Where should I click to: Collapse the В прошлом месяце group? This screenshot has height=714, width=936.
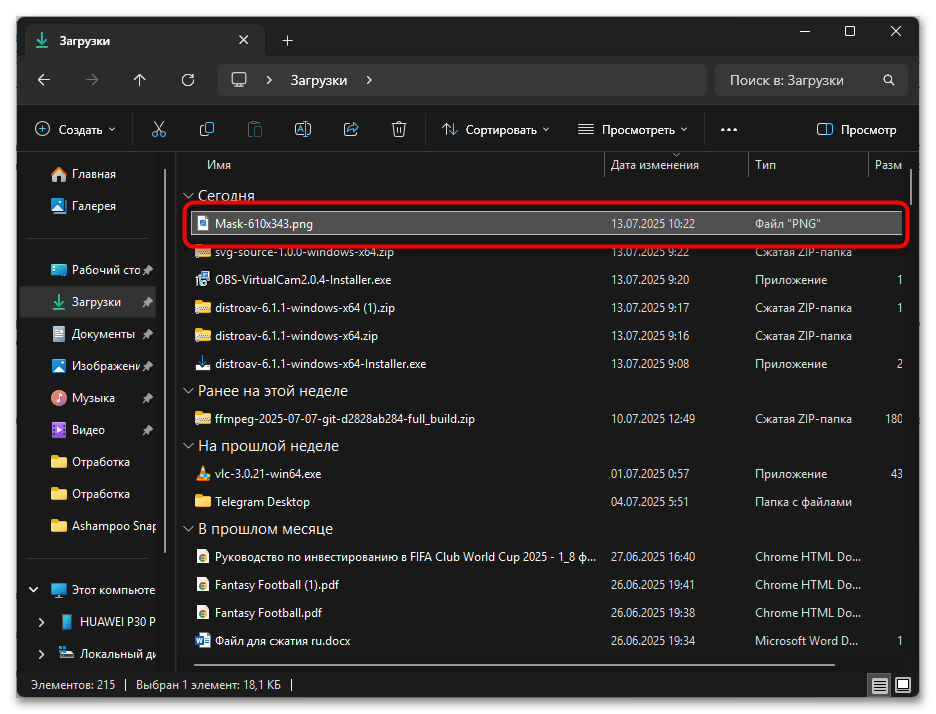tap(188, 529)
